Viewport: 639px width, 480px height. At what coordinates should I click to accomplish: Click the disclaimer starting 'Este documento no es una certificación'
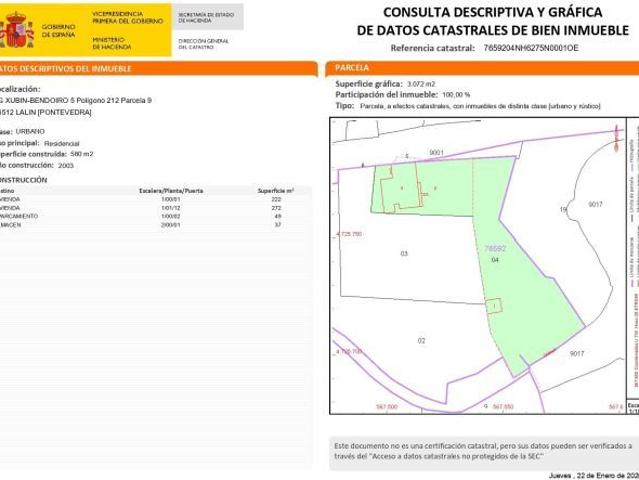(x=483, y=451)
